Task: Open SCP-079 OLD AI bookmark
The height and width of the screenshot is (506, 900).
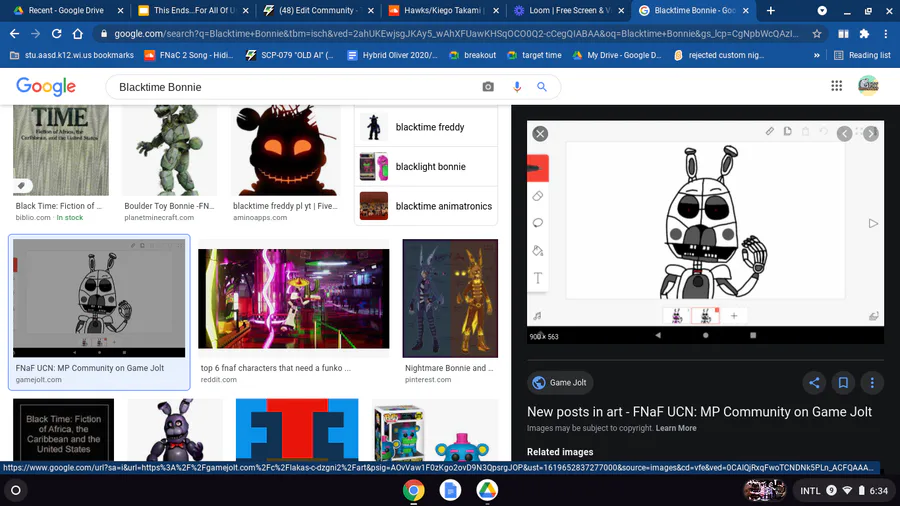Action: (290, 55)
